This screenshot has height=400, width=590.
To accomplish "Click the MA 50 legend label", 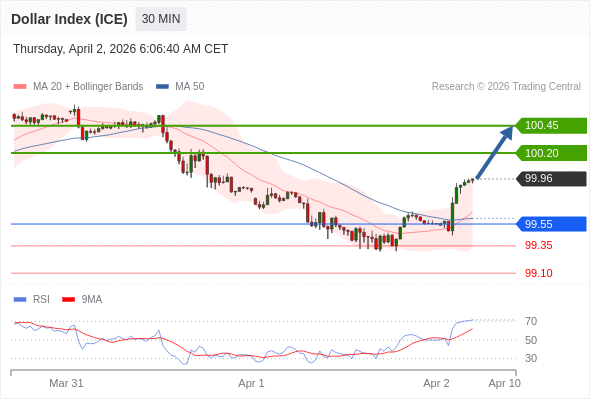I will pyautogui.click(x=190, y=87).
